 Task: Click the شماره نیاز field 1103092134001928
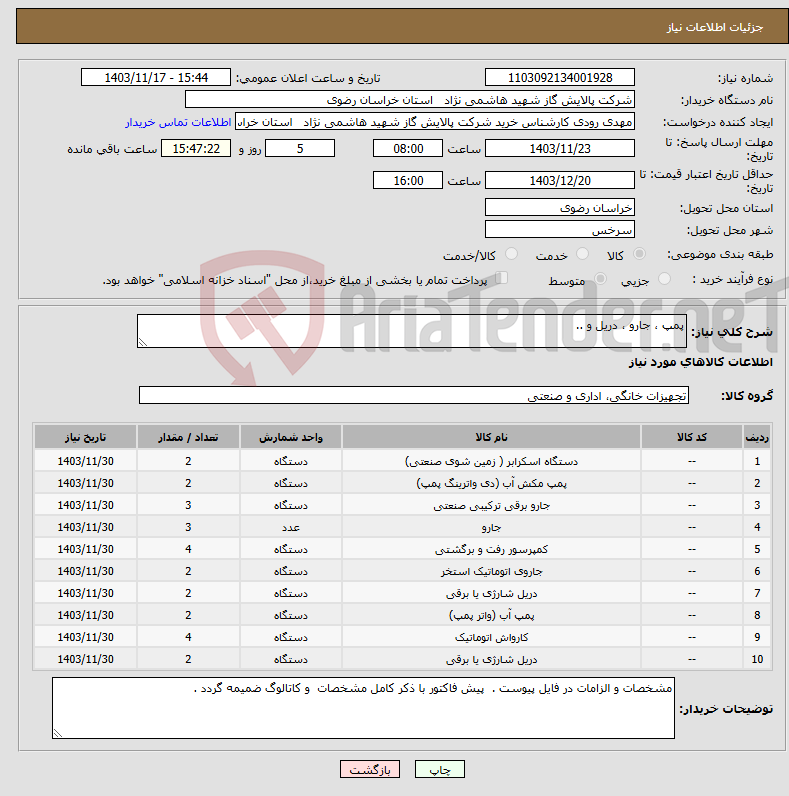click(x=560, y=78)
